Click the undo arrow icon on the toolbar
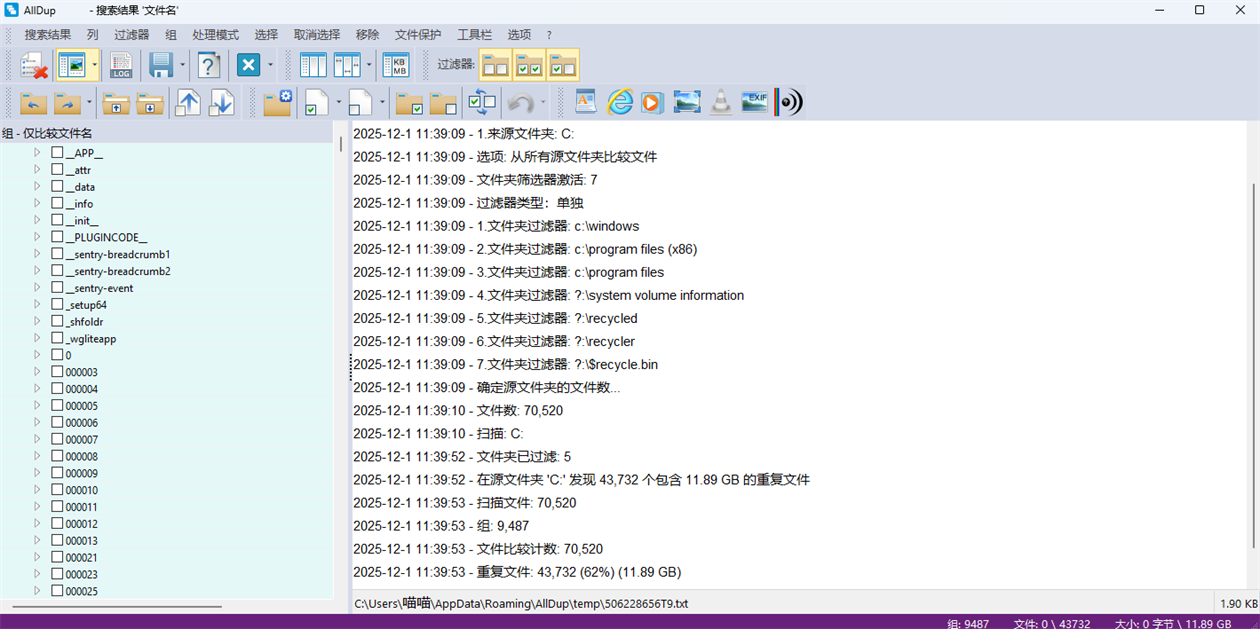Screen dimensions: 1260x629 tap(522, 102)
